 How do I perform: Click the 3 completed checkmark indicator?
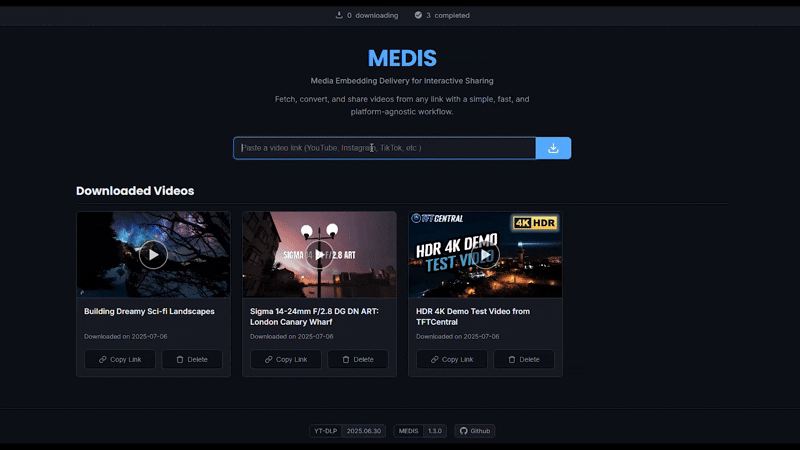pyautogui.click(x=442, y=15)
